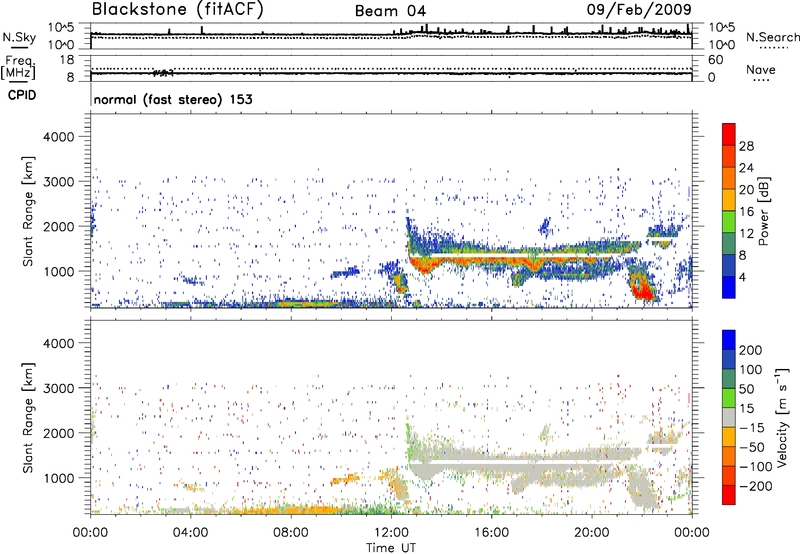Click the '18' frequency axis tick
The image size is (800, 554).
[66, 60]
